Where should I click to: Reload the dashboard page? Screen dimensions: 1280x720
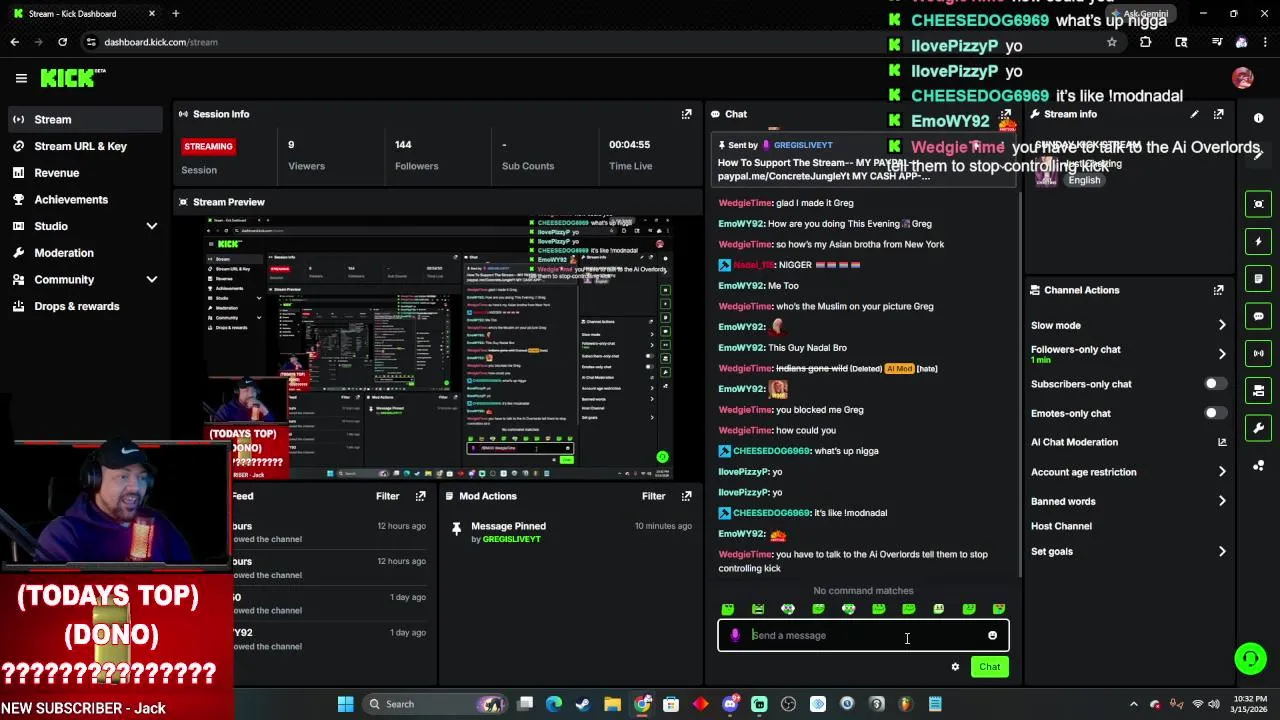62,42
